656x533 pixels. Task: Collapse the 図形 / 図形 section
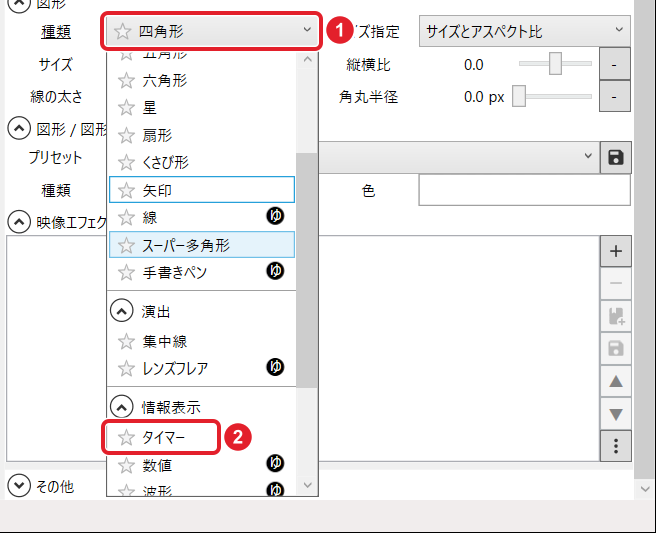[19, 128]
